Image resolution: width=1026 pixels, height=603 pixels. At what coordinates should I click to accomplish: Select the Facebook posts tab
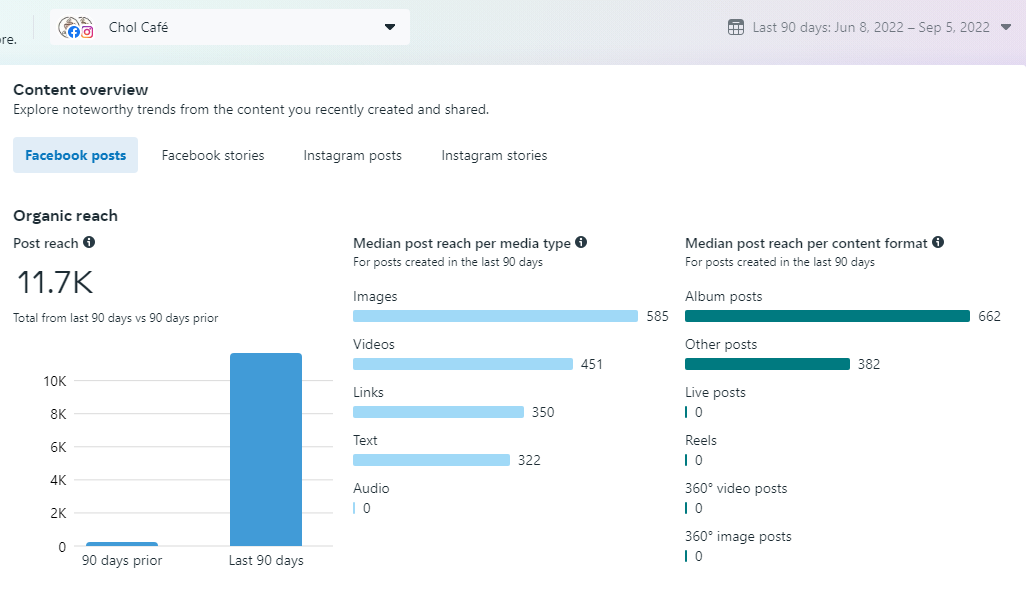click(x=76, y=155)
